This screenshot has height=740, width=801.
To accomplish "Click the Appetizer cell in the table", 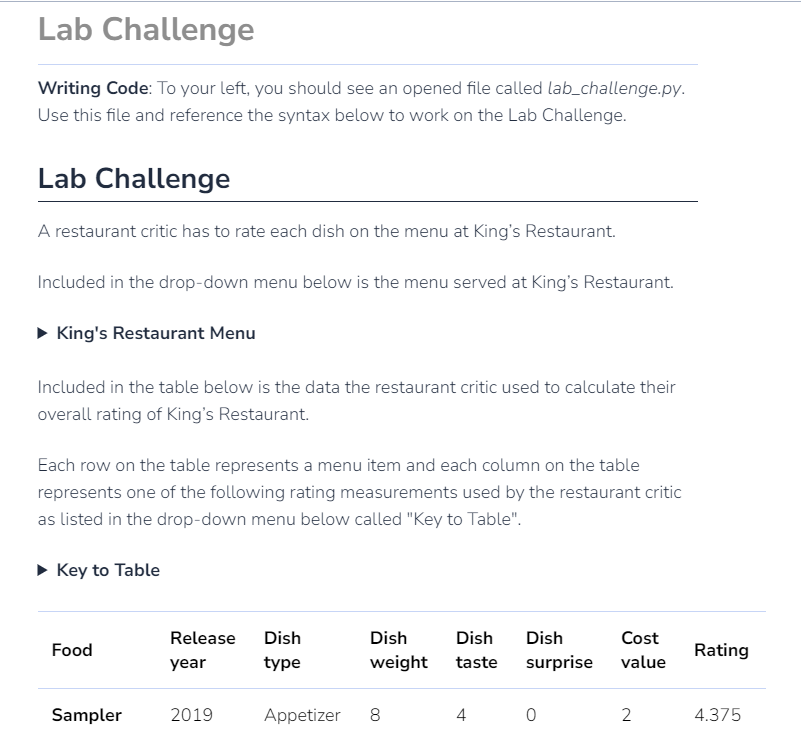I will point(301,715).
